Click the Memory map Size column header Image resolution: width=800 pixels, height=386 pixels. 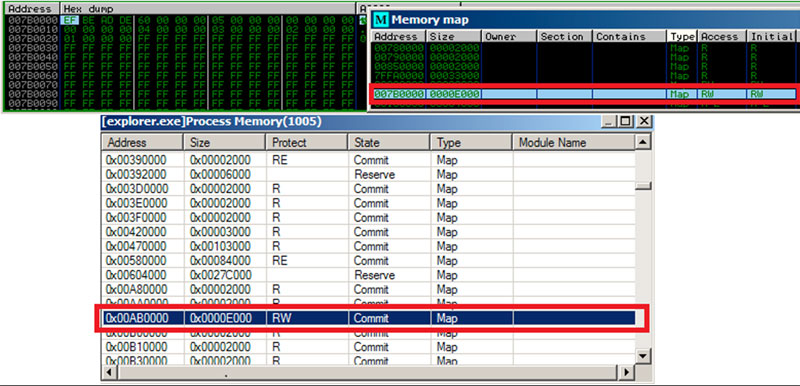point(454,37)
